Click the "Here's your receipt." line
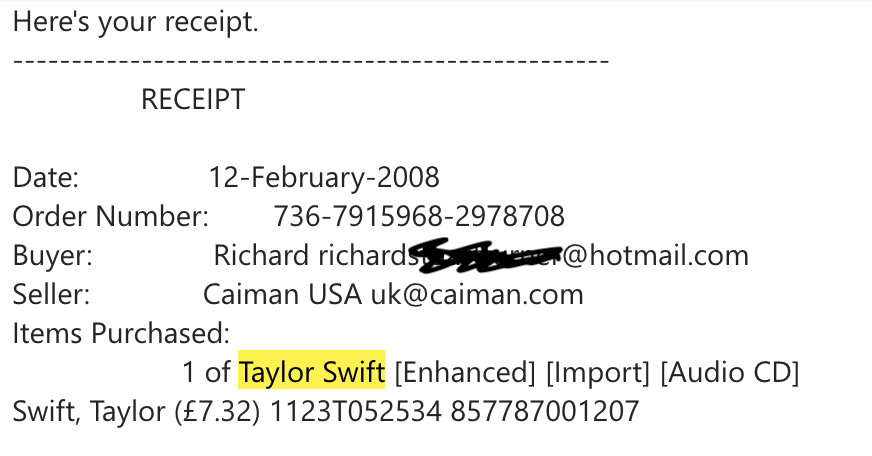The height and width of the screenshot is (456, 872). point(136,22)
